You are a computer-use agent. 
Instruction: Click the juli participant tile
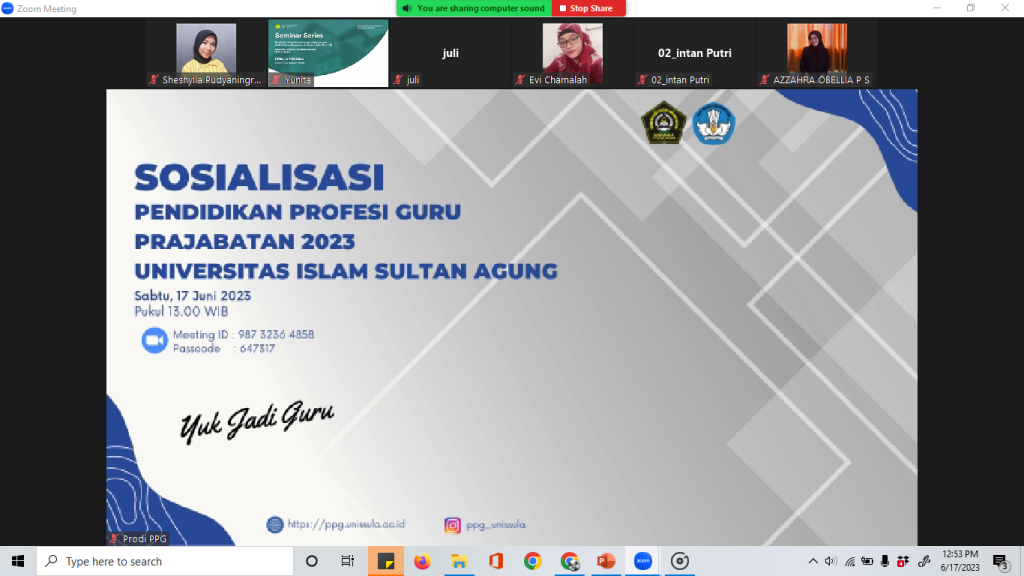point(450,53)
